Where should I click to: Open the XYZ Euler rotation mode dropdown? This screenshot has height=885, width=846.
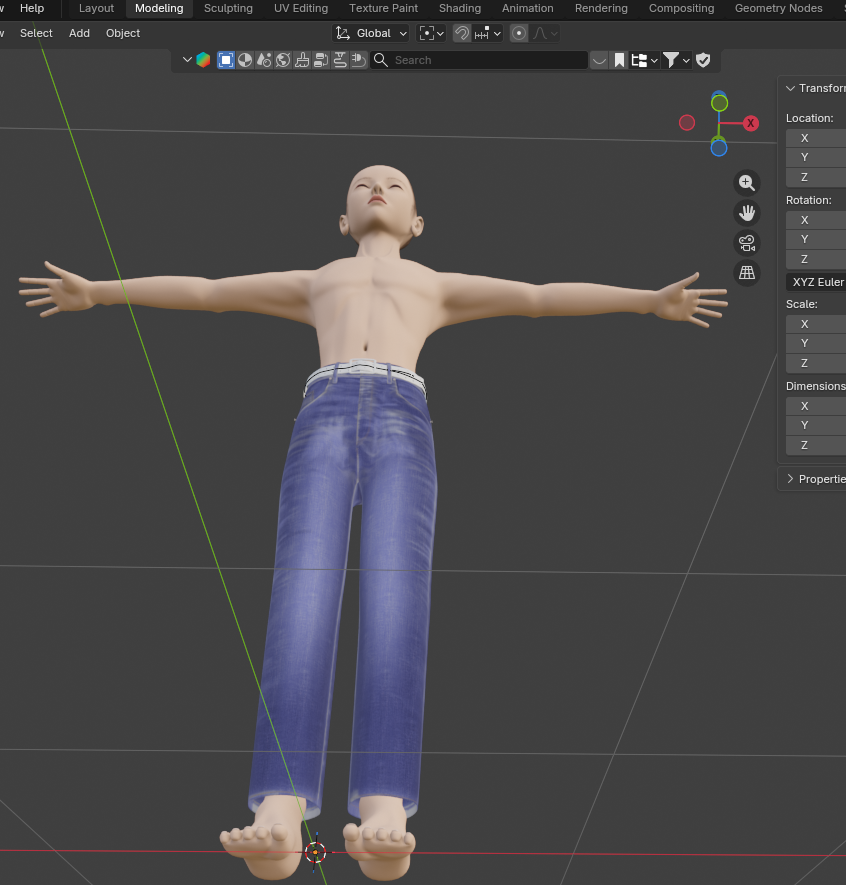pyautogui.click(x=816, y=282)
